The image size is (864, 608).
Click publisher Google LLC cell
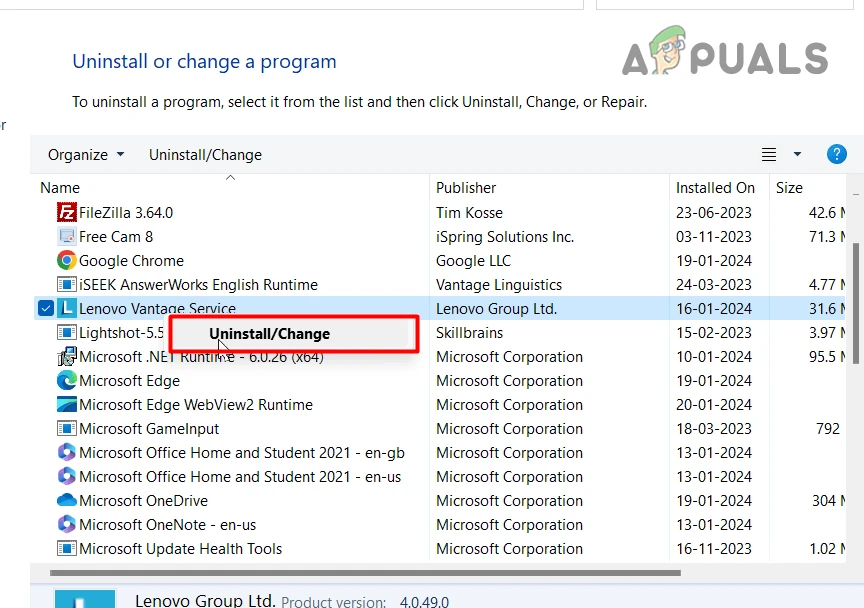pos(473,261)
